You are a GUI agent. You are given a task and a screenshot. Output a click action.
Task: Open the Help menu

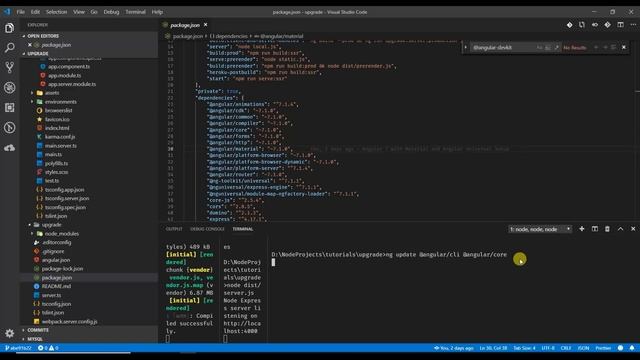click(x=157, y=12)
